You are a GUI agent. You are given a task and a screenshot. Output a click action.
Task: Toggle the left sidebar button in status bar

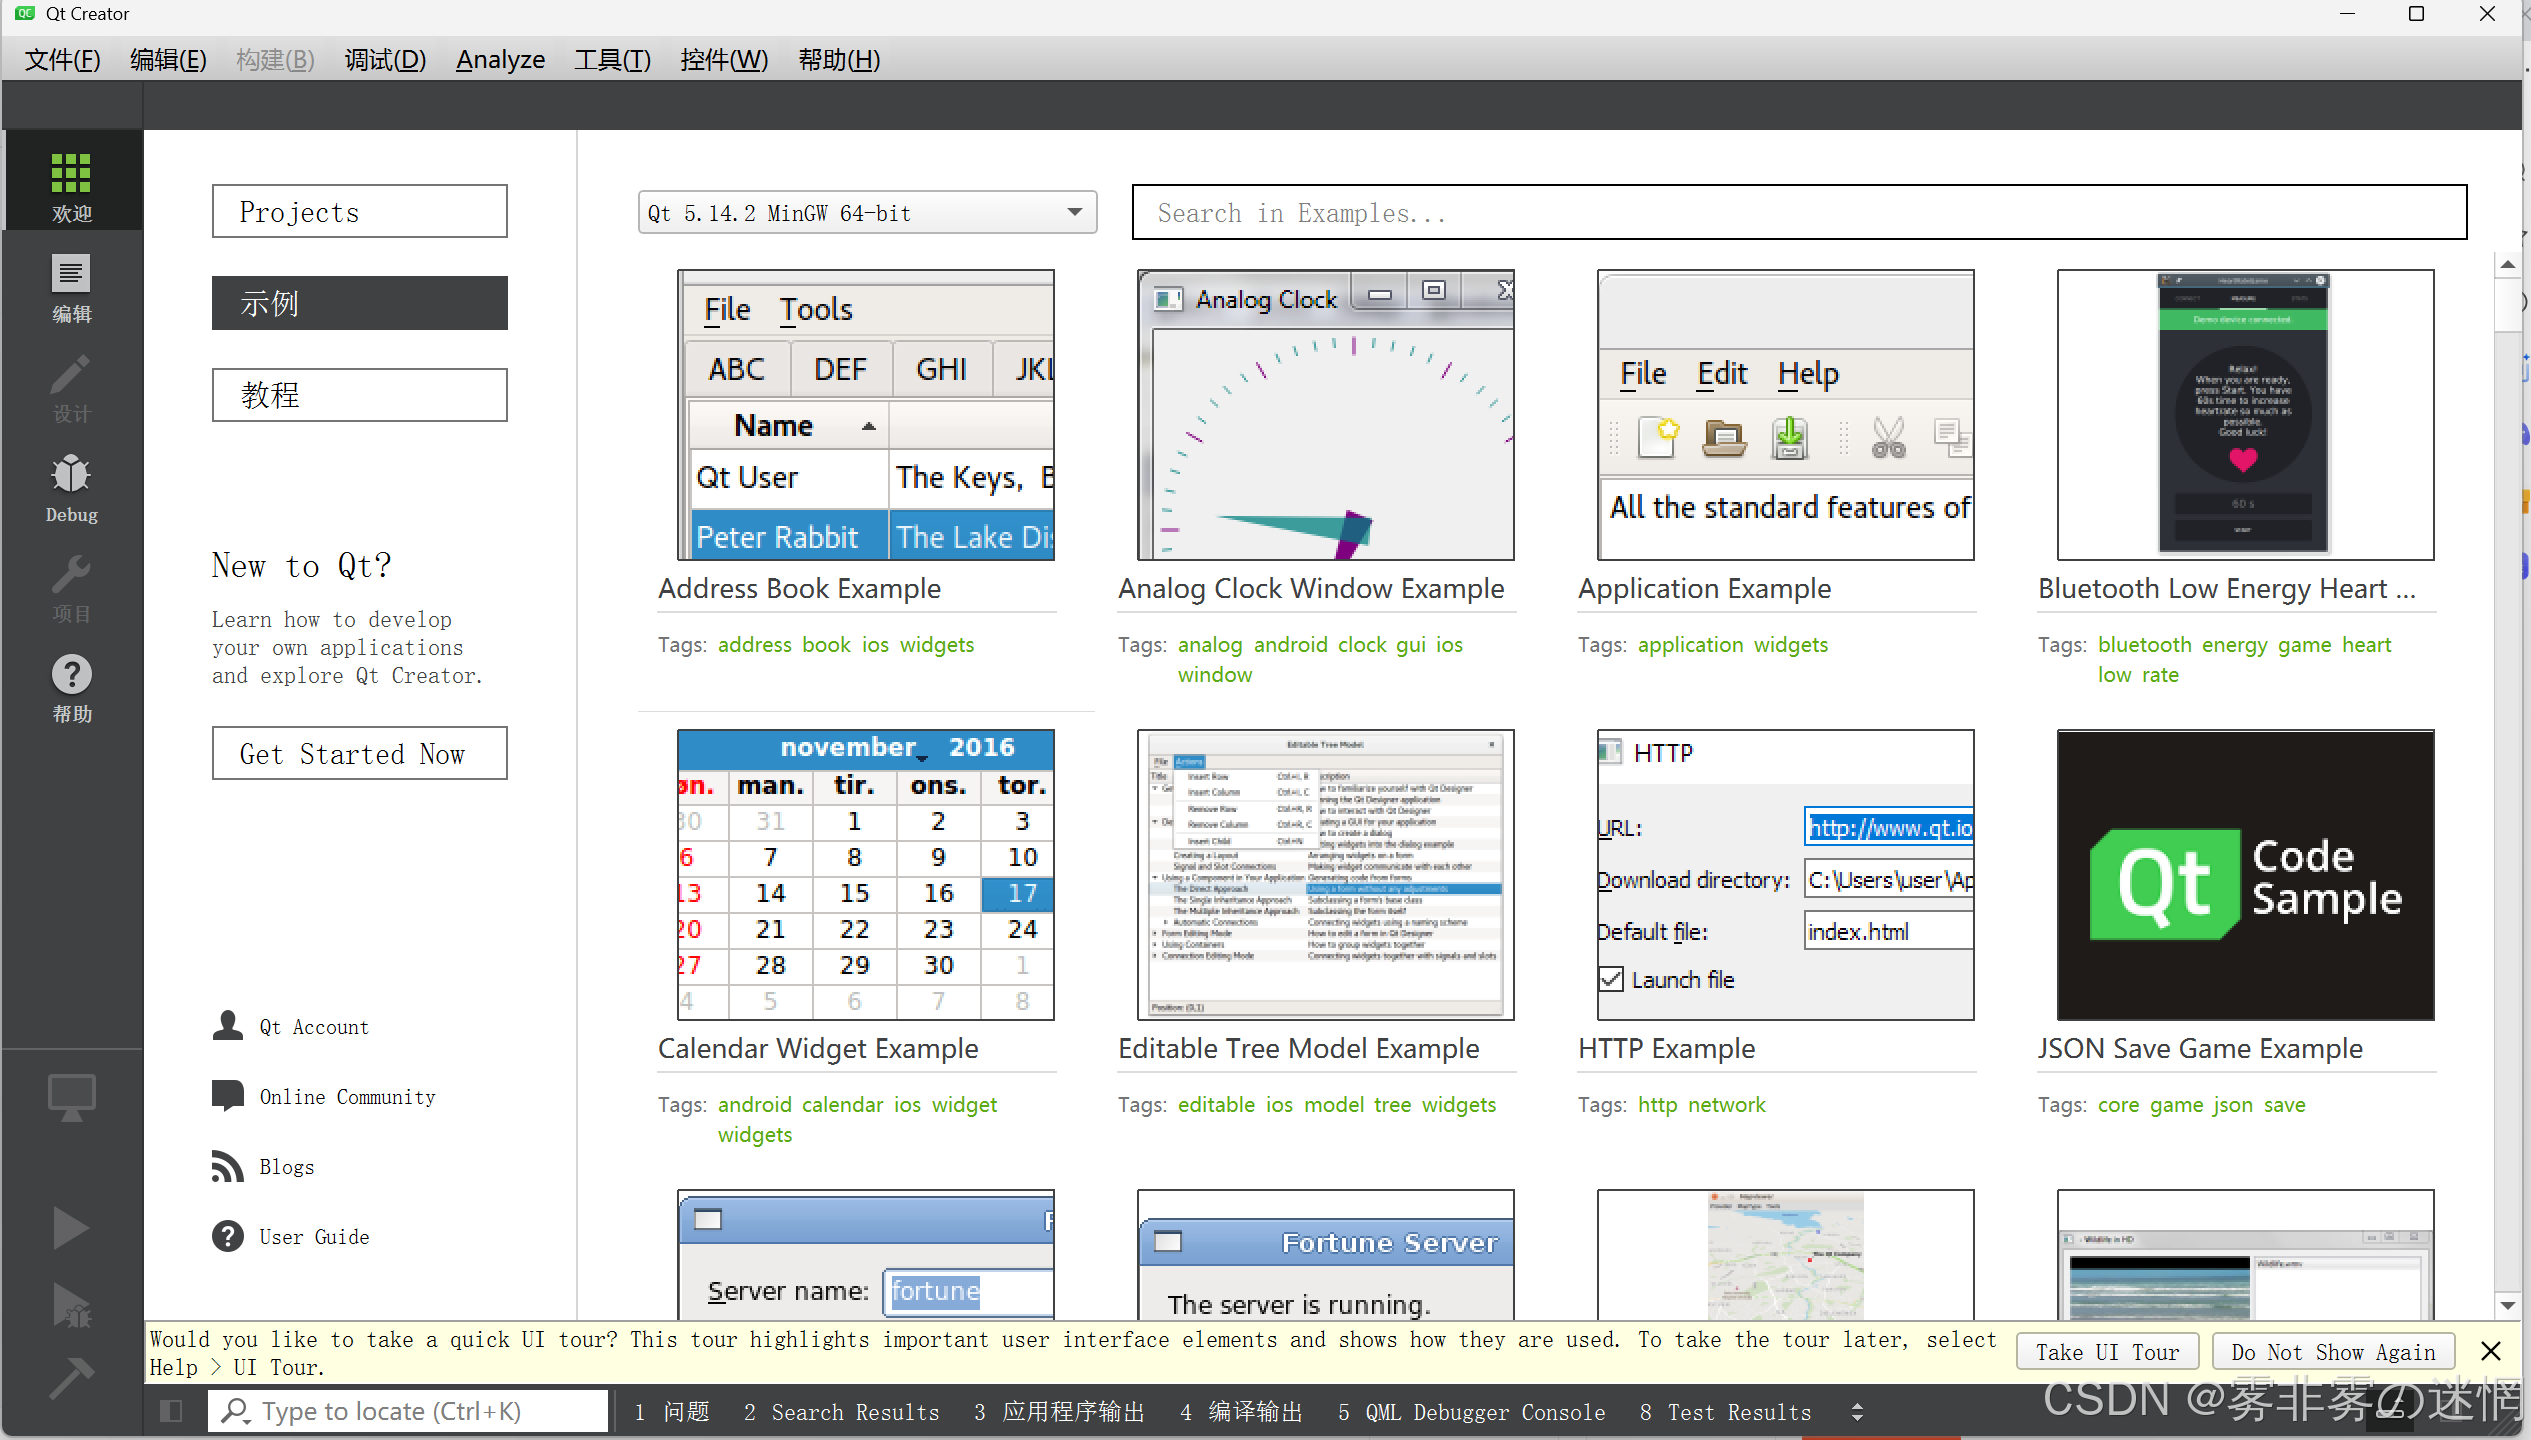(x=171, y=1411)
